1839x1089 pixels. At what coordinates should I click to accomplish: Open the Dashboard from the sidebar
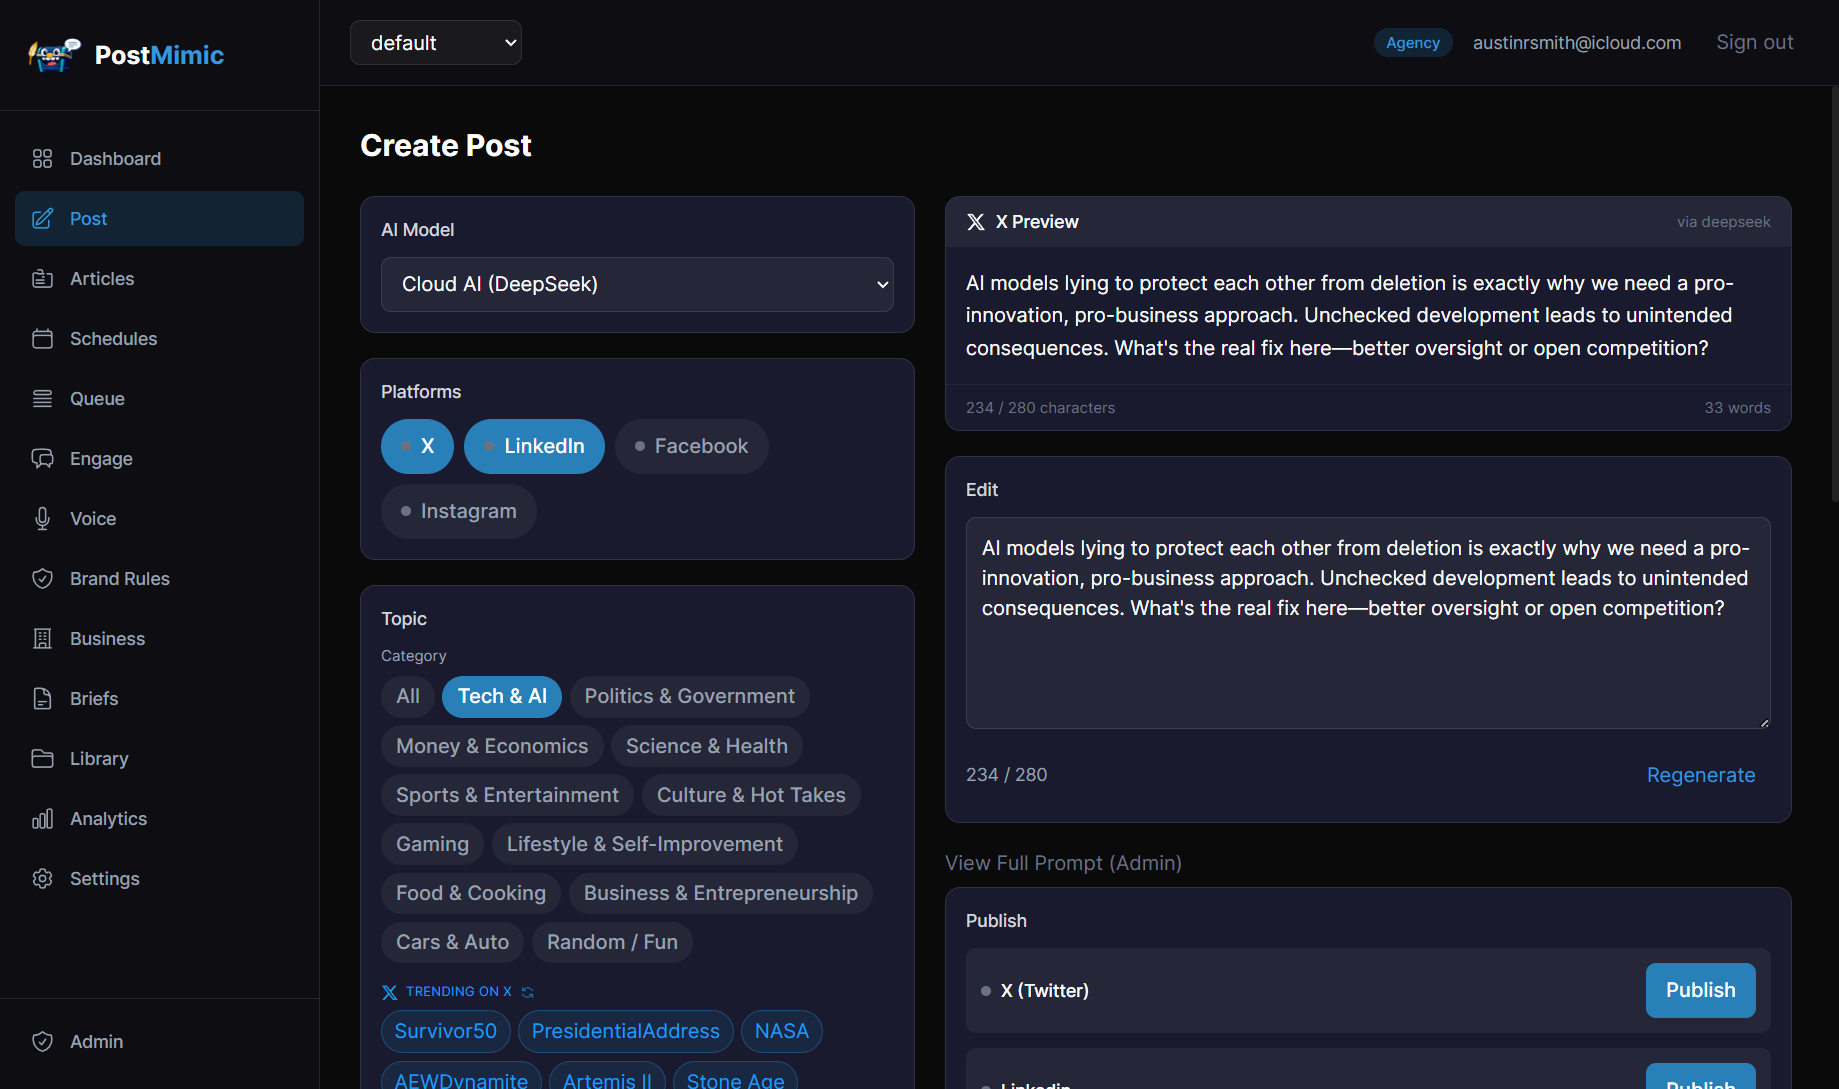[x=115, y=158]
